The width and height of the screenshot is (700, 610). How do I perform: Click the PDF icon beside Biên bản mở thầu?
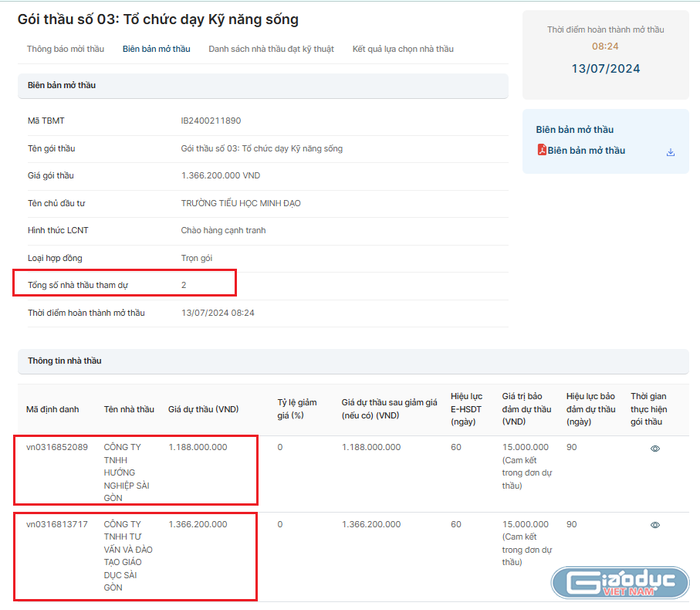click(x=542, y=151)
